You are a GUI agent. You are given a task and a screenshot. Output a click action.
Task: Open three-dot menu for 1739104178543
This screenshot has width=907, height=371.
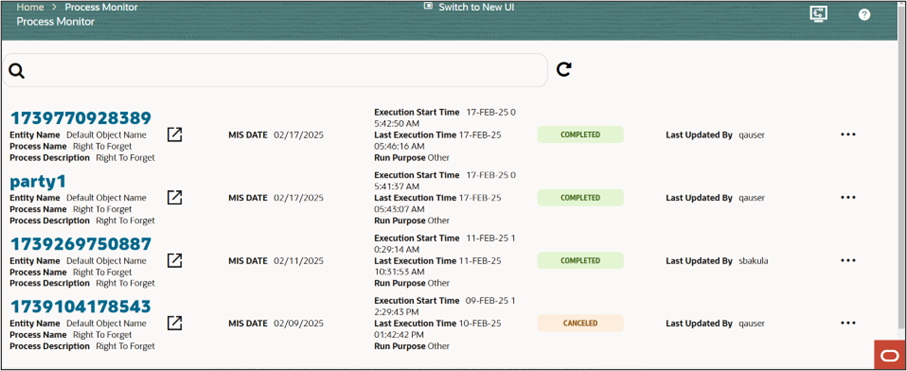pos(848,323)
